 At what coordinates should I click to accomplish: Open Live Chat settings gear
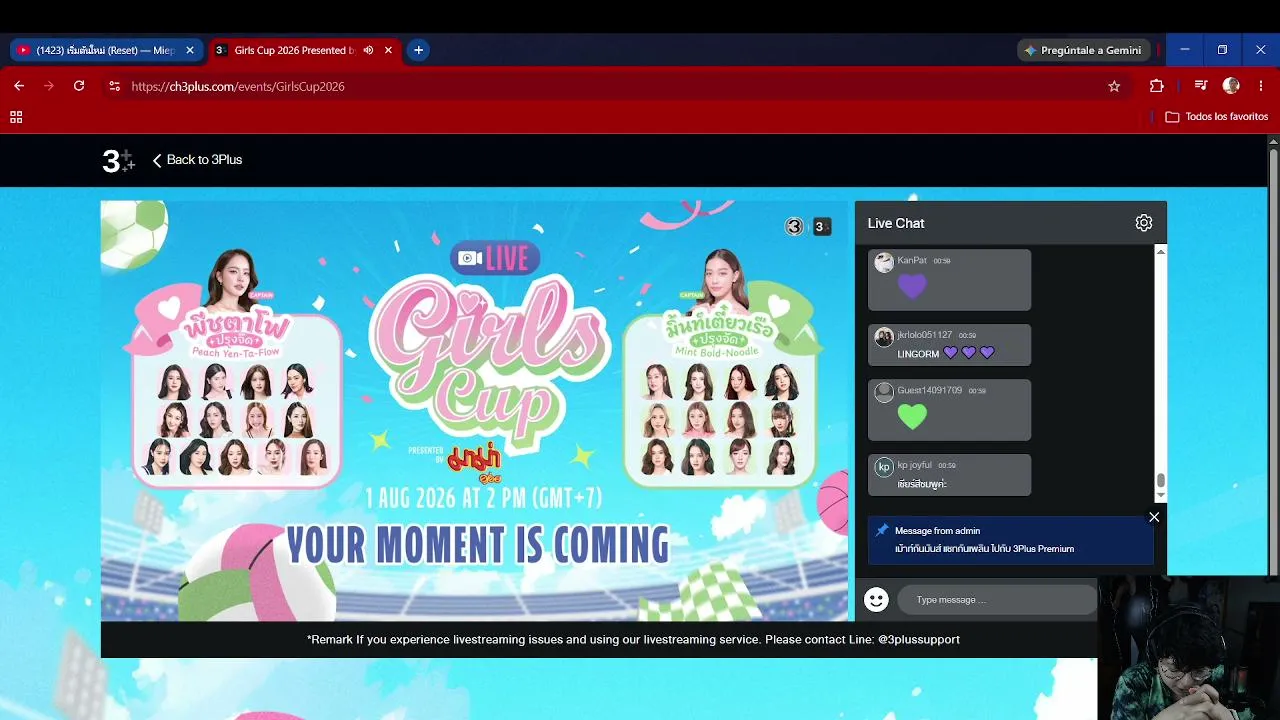1144,223
